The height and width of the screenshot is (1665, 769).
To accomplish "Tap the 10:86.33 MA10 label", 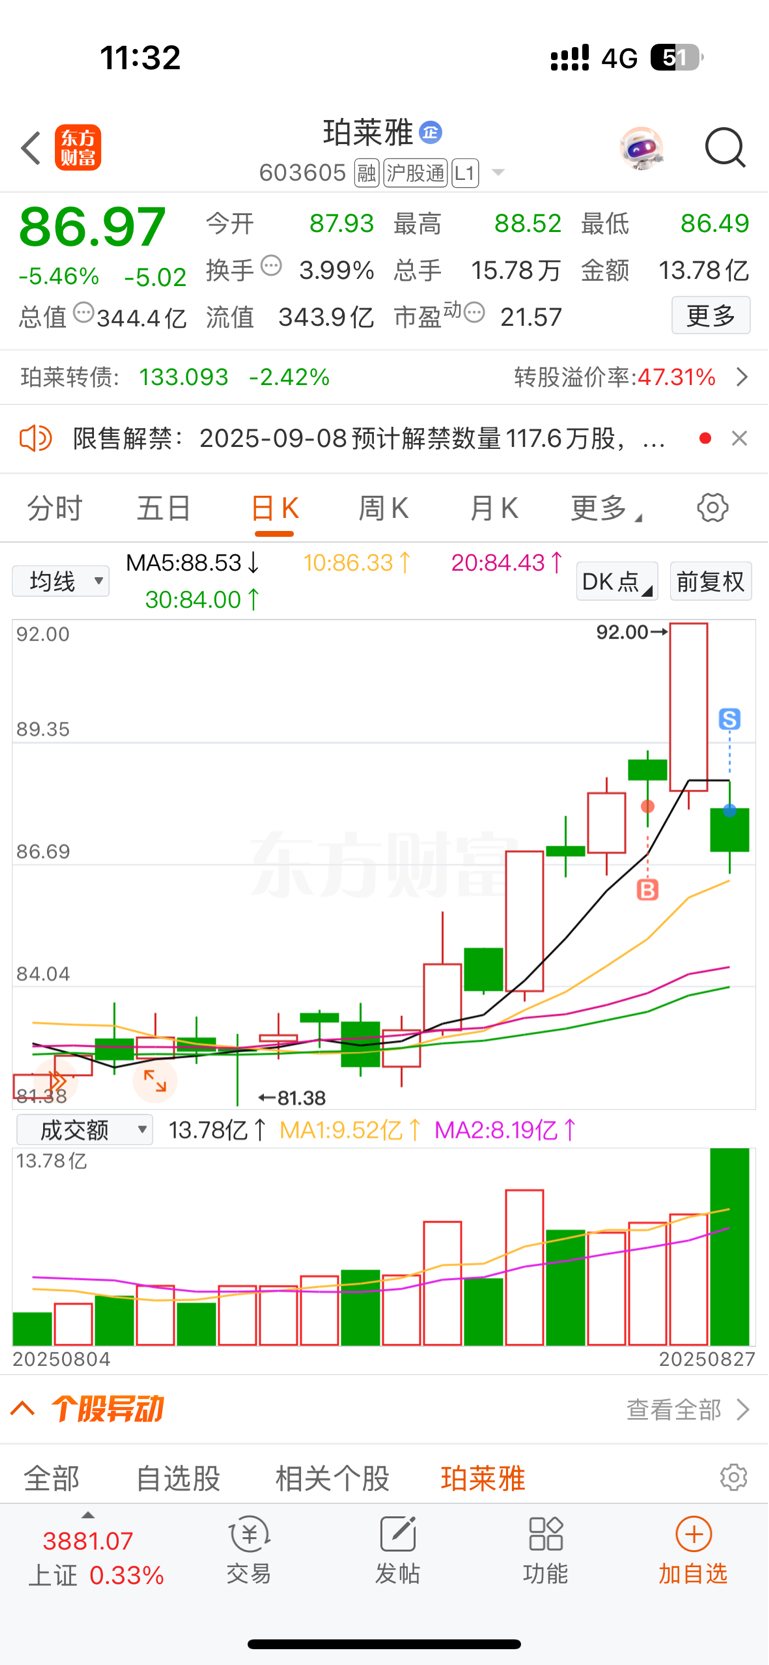I will [x=358, y=563].
